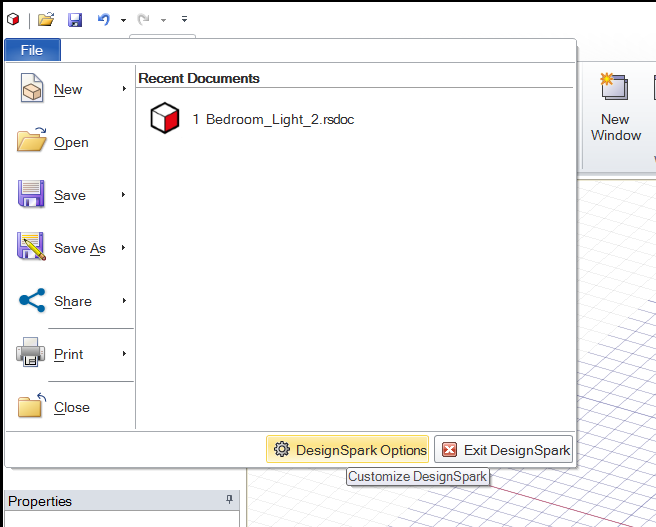Image resolution: width=656 pixels, height=527 pixels.
Task: Select the File tab
Action: pyautogui.click(x=32, y=50)
